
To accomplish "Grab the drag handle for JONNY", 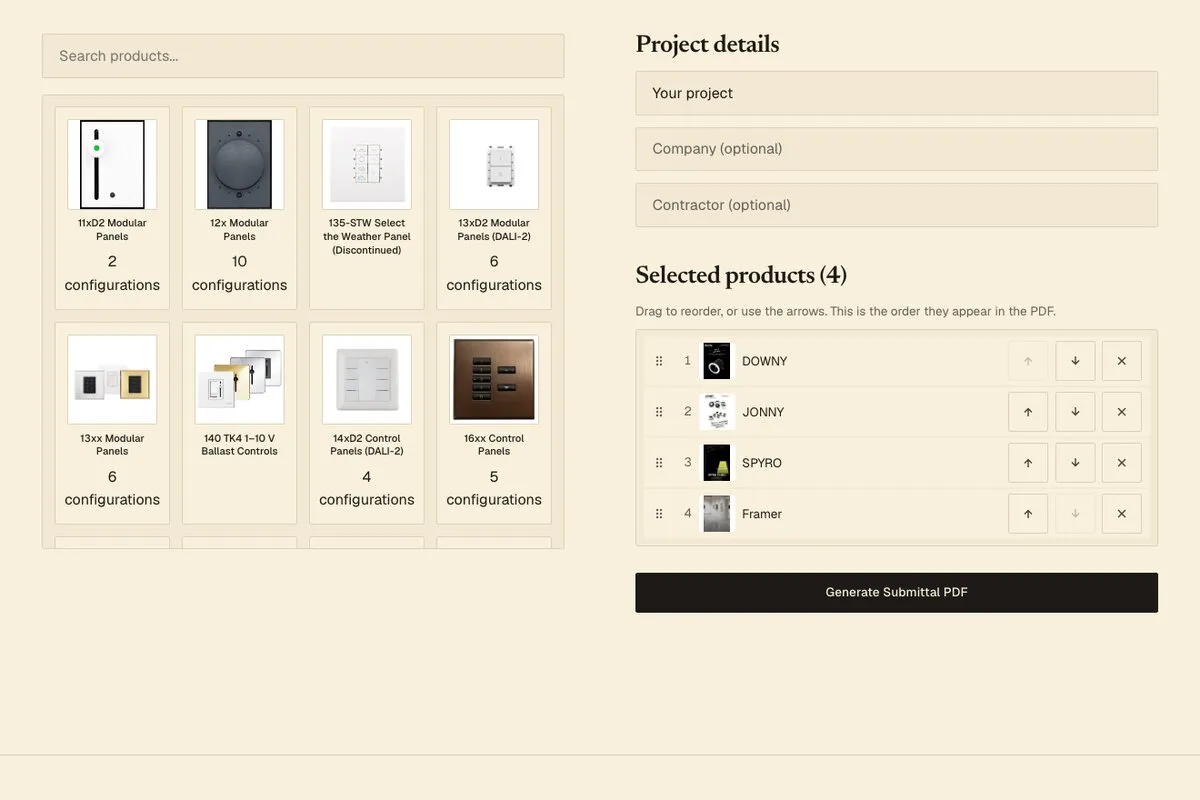I will (x=659, y=412).
